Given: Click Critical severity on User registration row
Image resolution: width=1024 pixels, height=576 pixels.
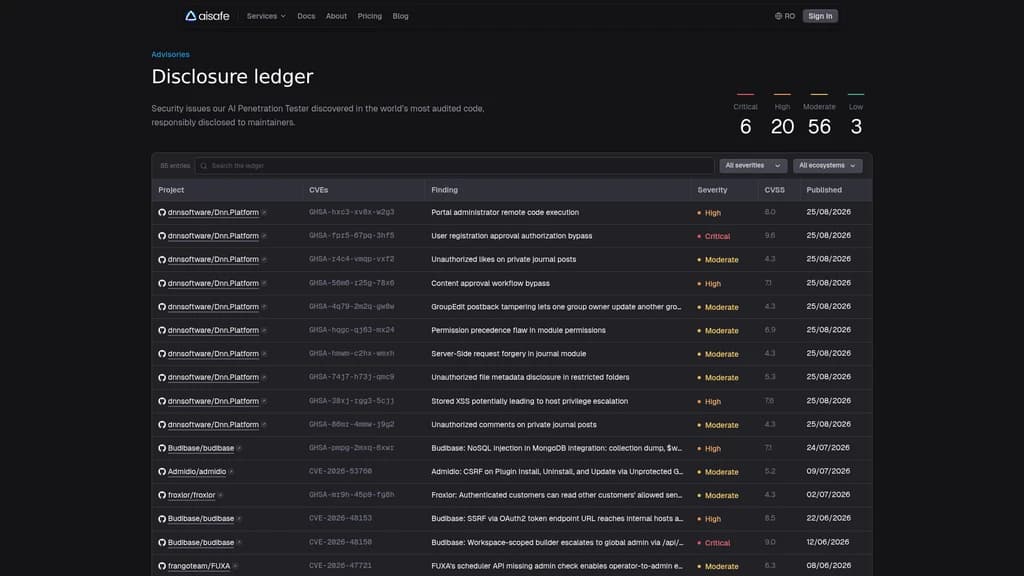Looking at the screenshot, I should (714, 236).
